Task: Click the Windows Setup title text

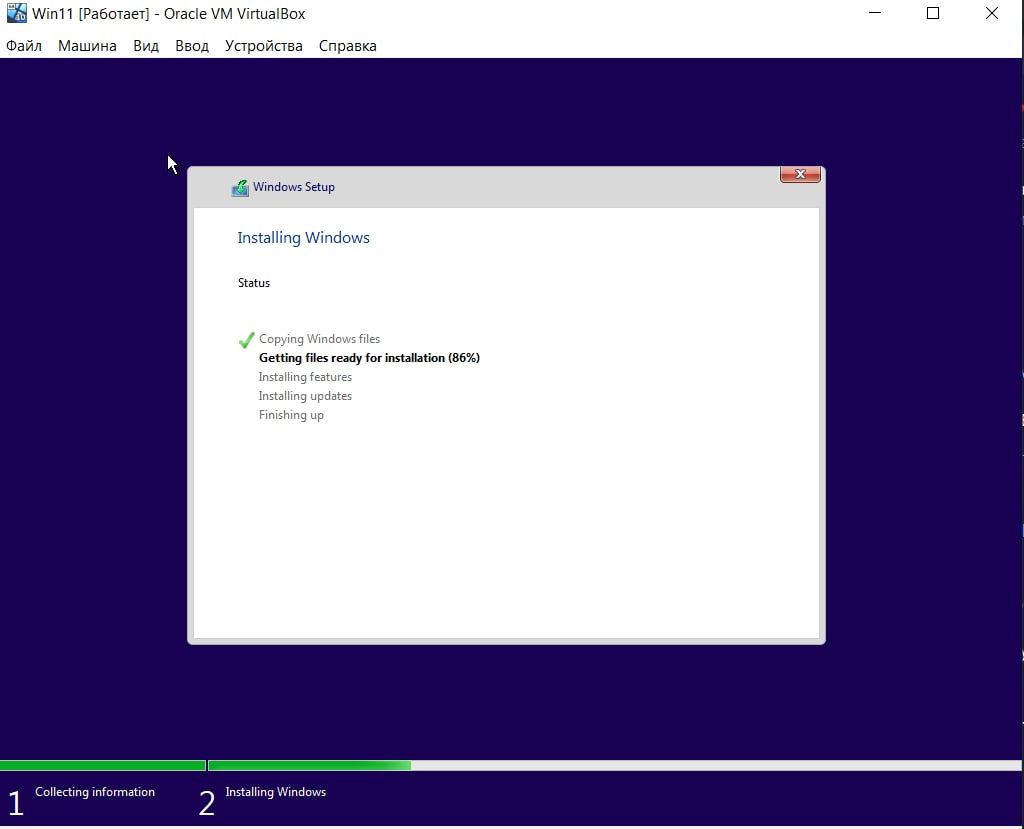Action: tap(294, 187)
